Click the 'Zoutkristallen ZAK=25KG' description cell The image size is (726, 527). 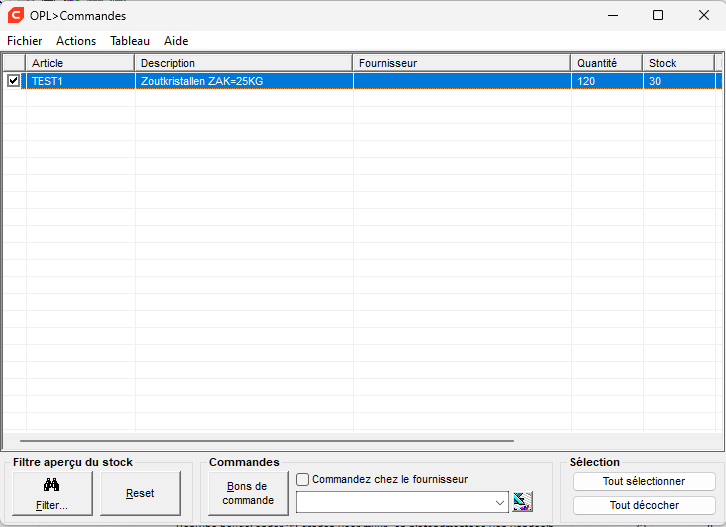click(x=244, y=81)
